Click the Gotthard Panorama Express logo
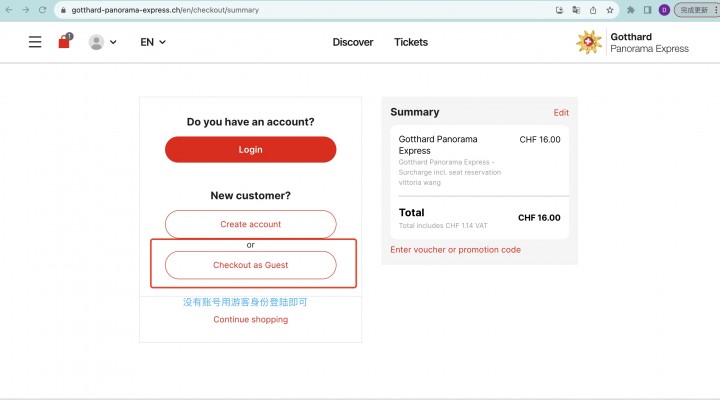720x400 pixels. [x=633, y=42]
